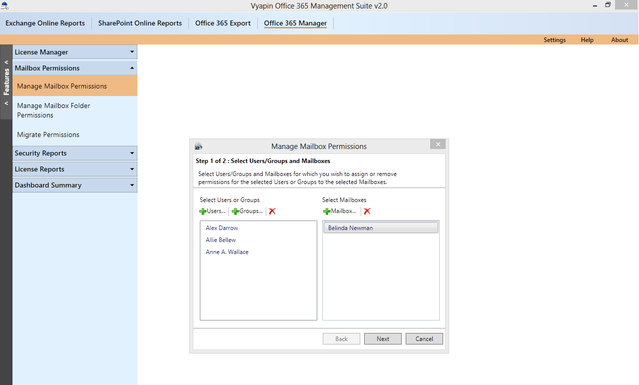Image resolution: width=639 pixels, height=385 pixels.
Task: Click the disabled Back button
Action: pyautogui.click(x=342, y=339)
